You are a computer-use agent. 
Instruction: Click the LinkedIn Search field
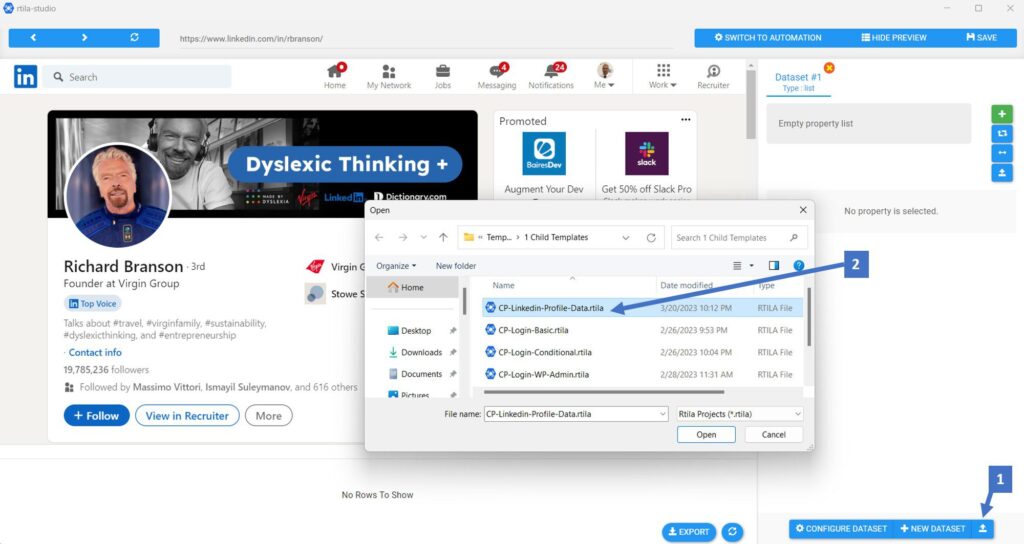(138, 77)
